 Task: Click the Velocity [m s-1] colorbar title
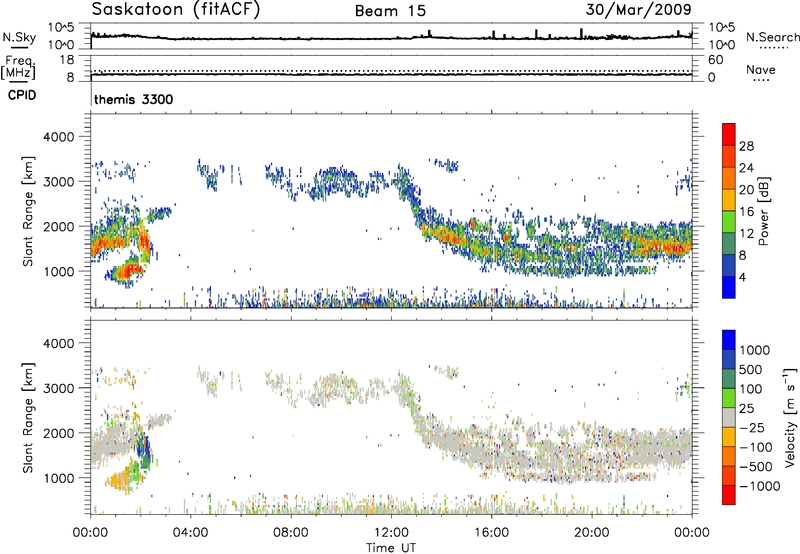pyautogui.click(x=790, y=417)
